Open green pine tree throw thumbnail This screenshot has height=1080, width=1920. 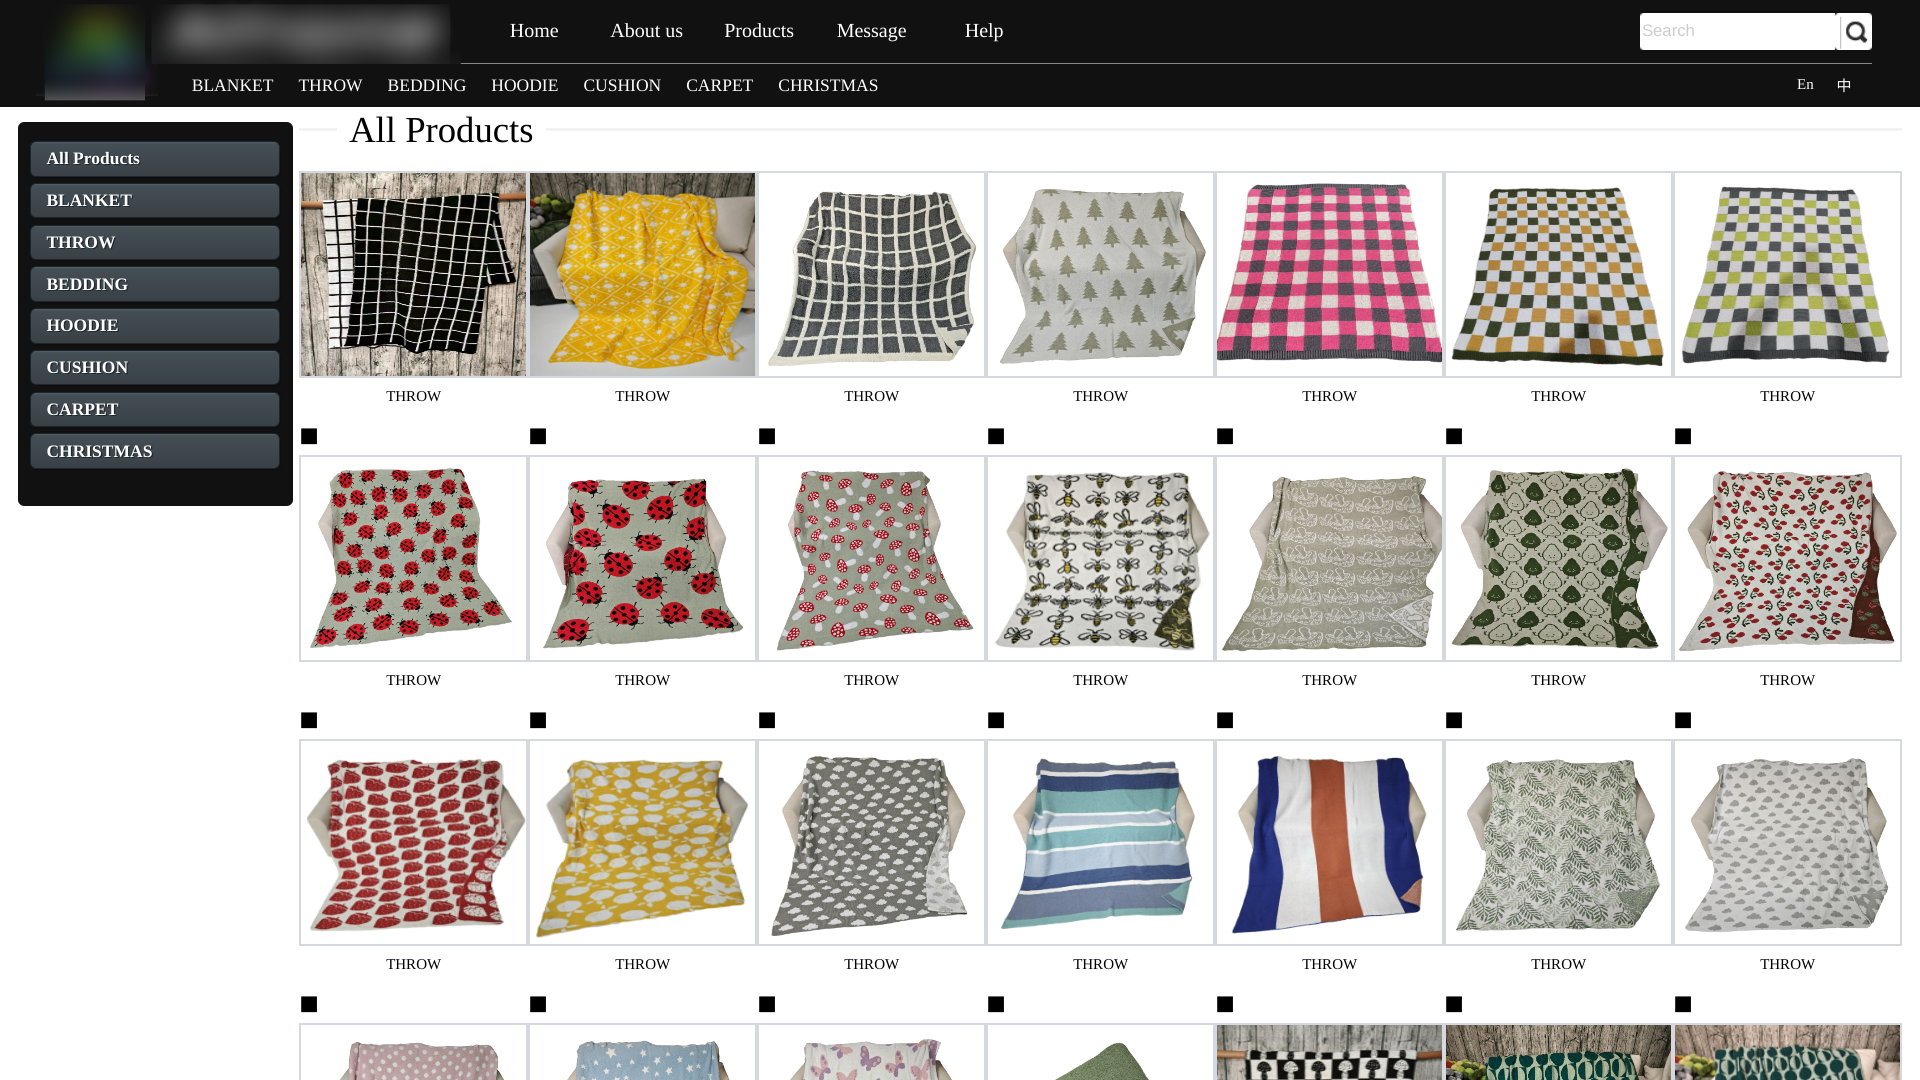point(1100,275)
